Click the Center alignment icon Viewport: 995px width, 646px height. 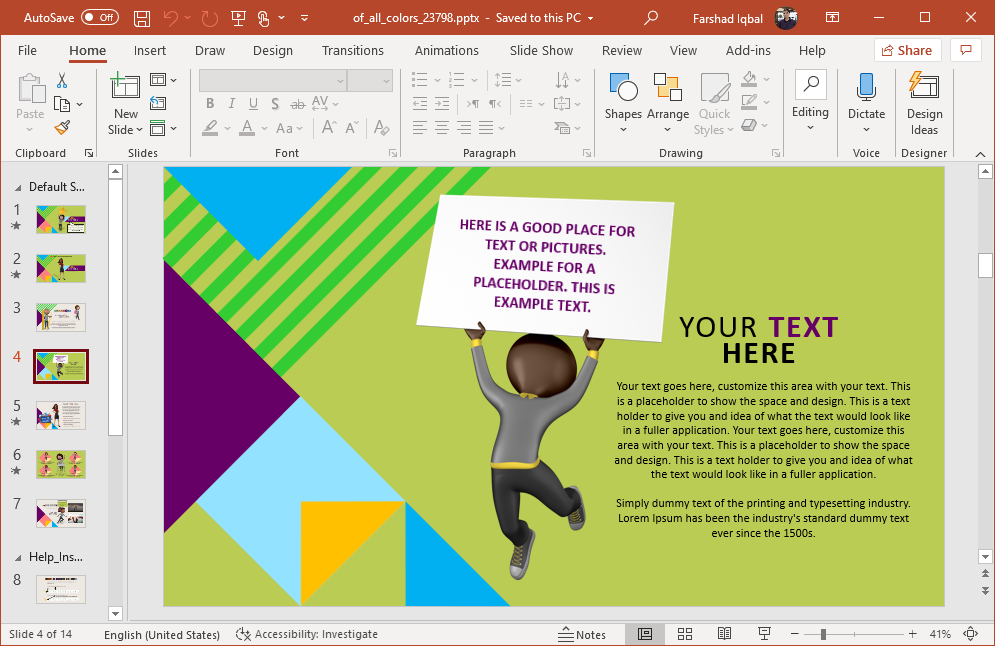coord(441,125)
